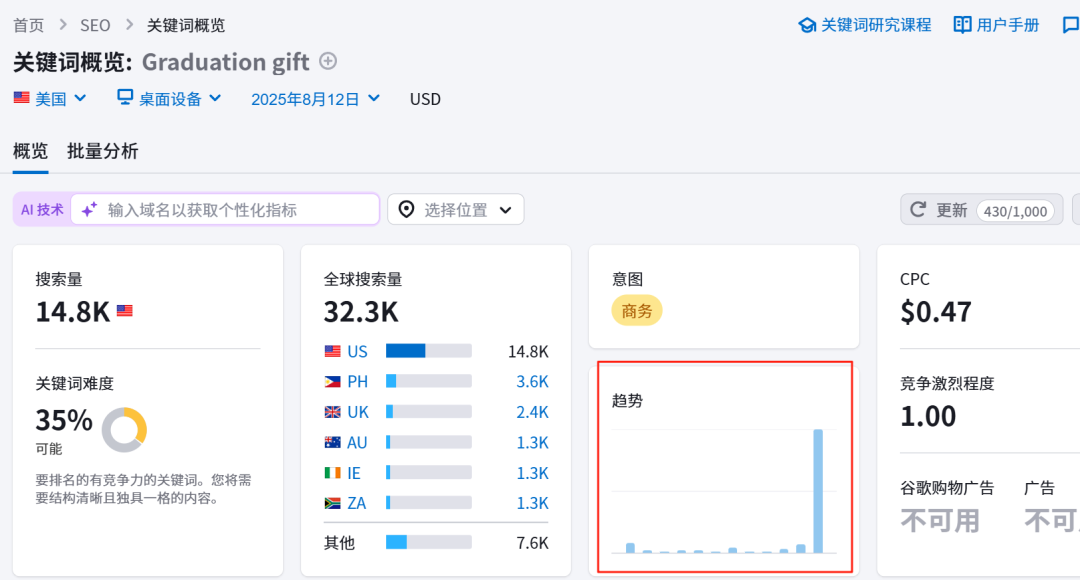The height and width of the screenshot is (580, 1080).
Task: Click PH country link
Action: click(357, 382)
